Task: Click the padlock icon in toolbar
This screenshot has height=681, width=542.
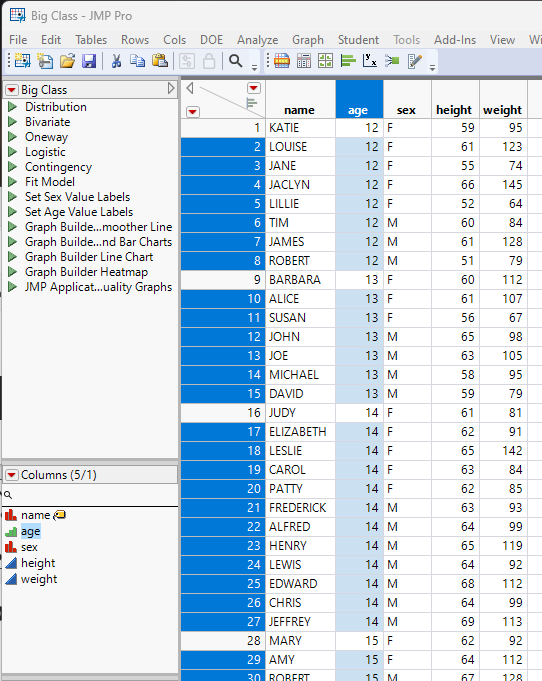Action: [x=209, y=61]
